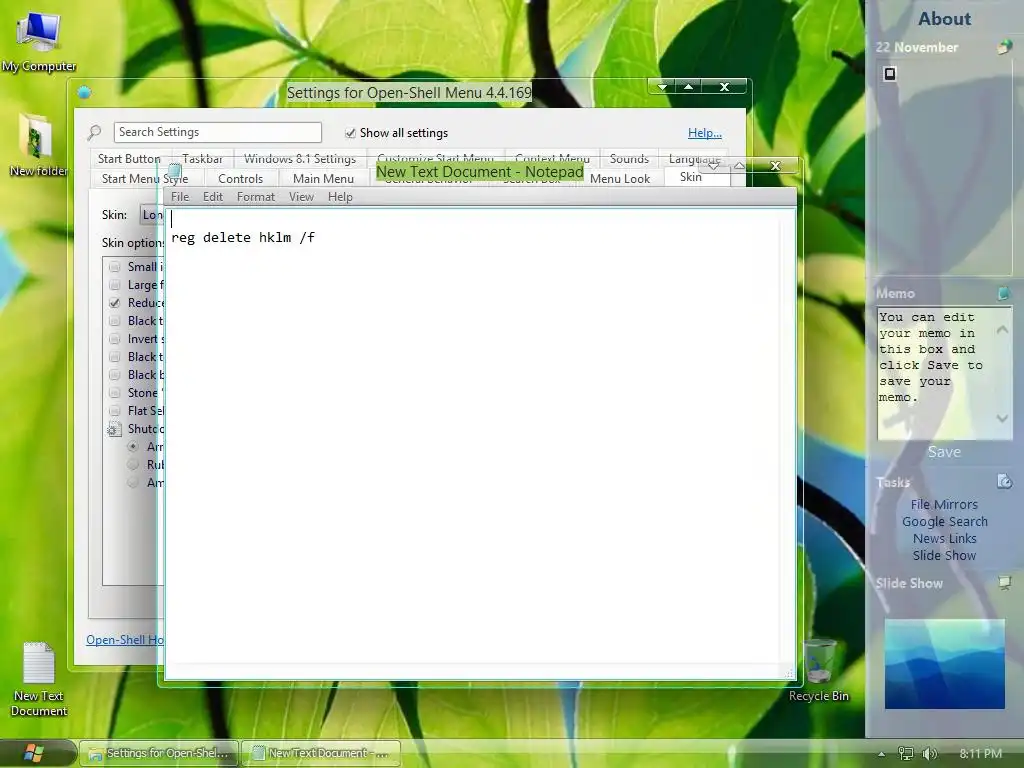Click the 8:11 PM taskbar clock

tap(980, 754)
